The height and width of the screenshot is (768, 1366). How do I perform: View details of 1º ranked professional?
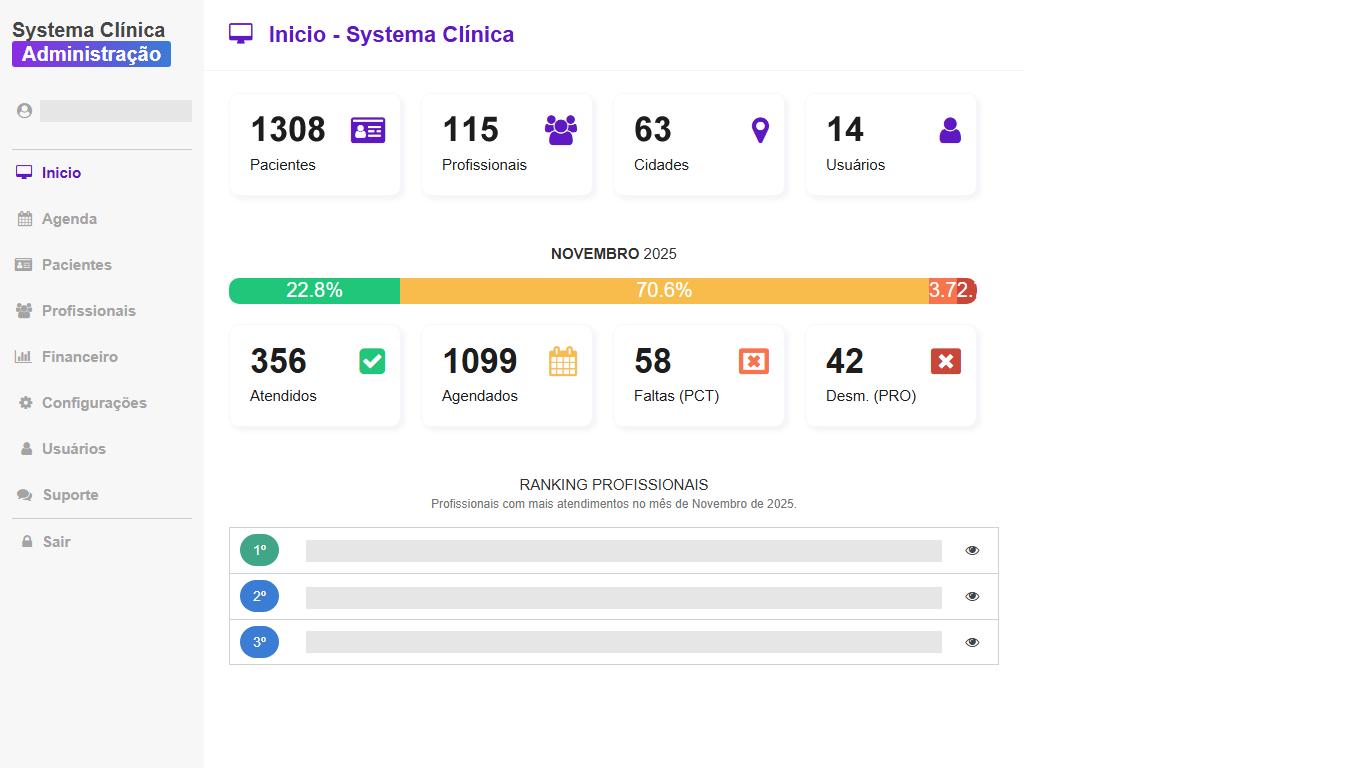[x=972, y=551]
